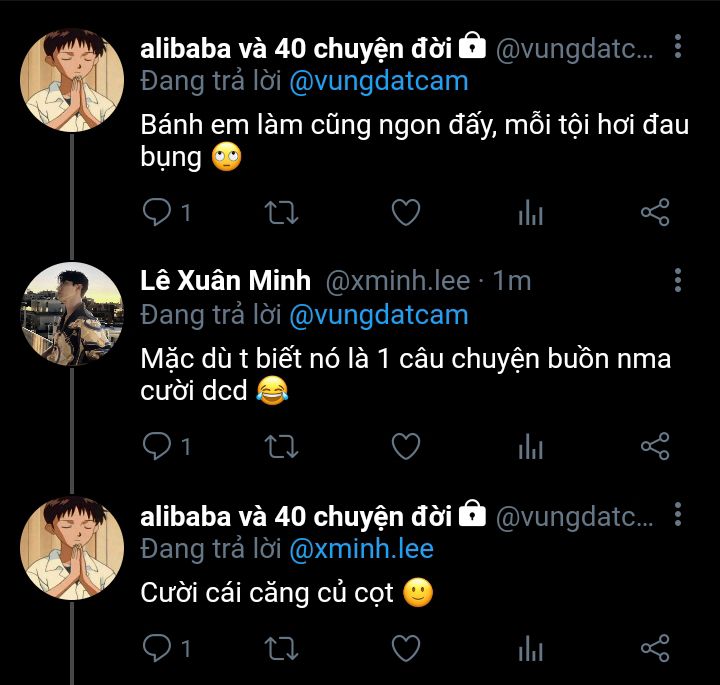The image size is (720, 685).
Task: Like the tweet about đau bụng
Action: [405, 212]
